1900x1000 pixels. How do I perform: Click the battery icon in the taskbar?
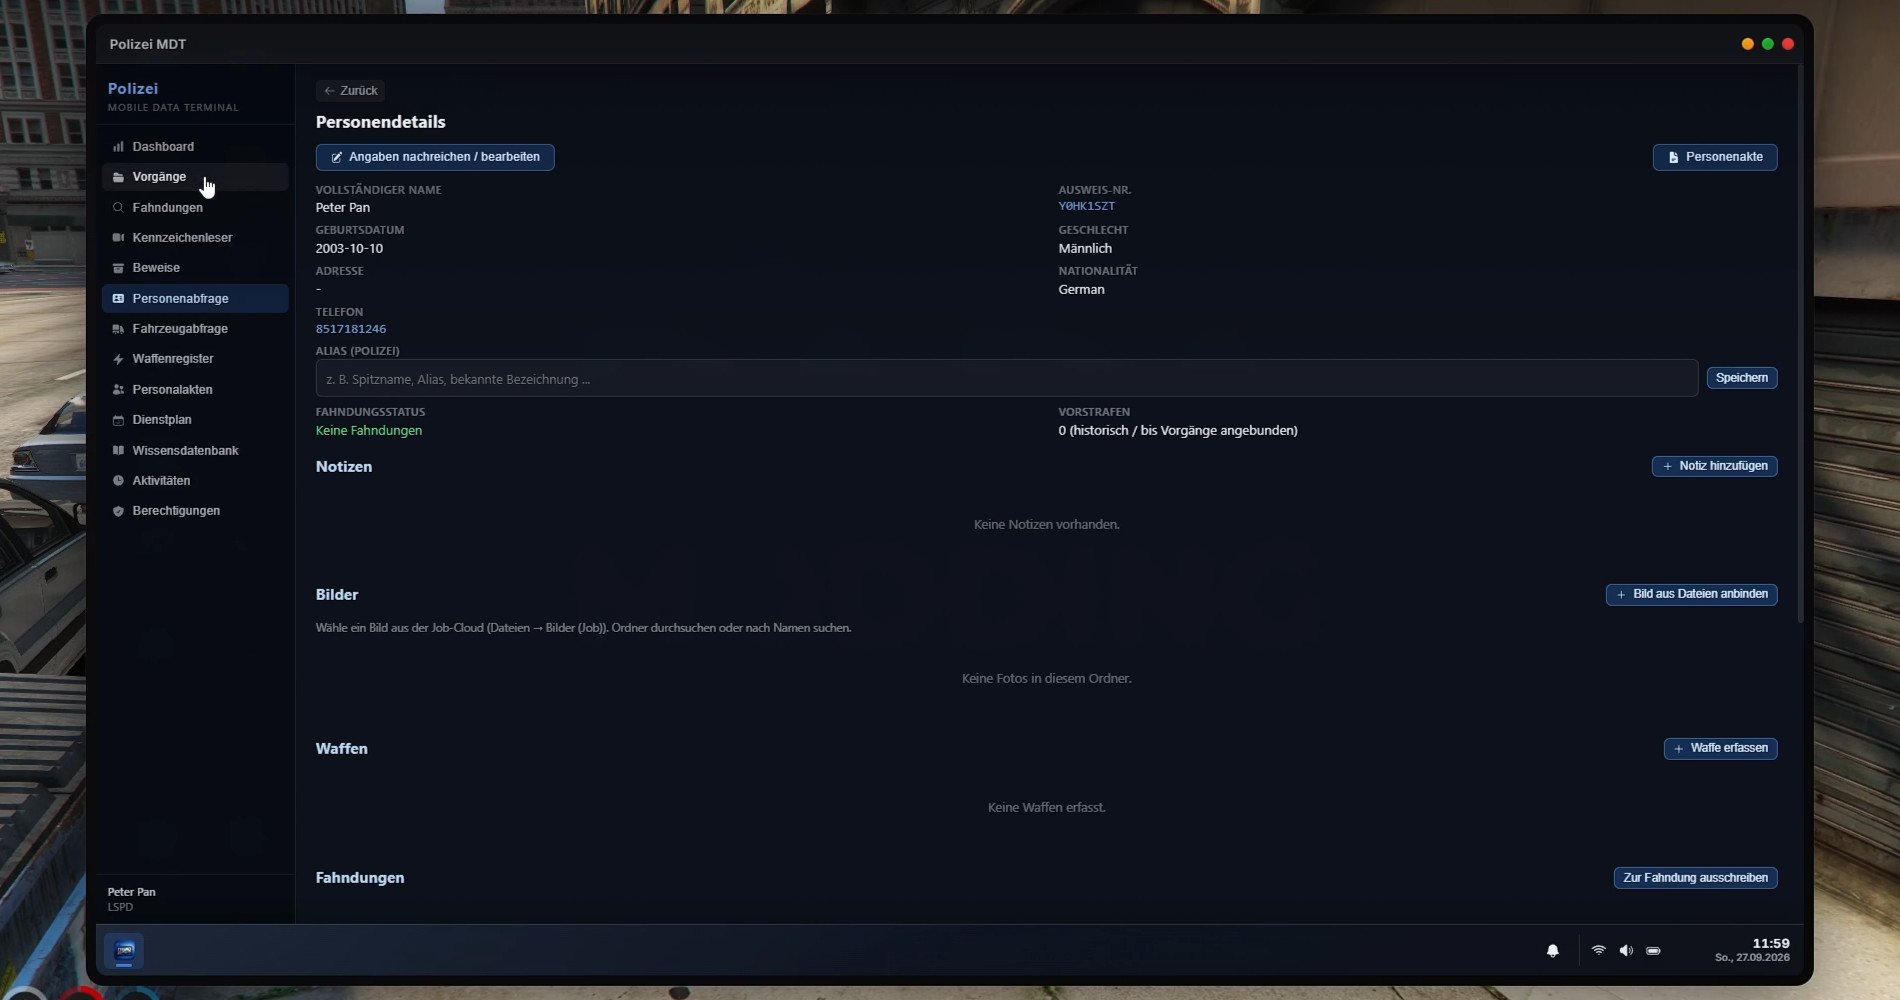tap(1653, 951)
